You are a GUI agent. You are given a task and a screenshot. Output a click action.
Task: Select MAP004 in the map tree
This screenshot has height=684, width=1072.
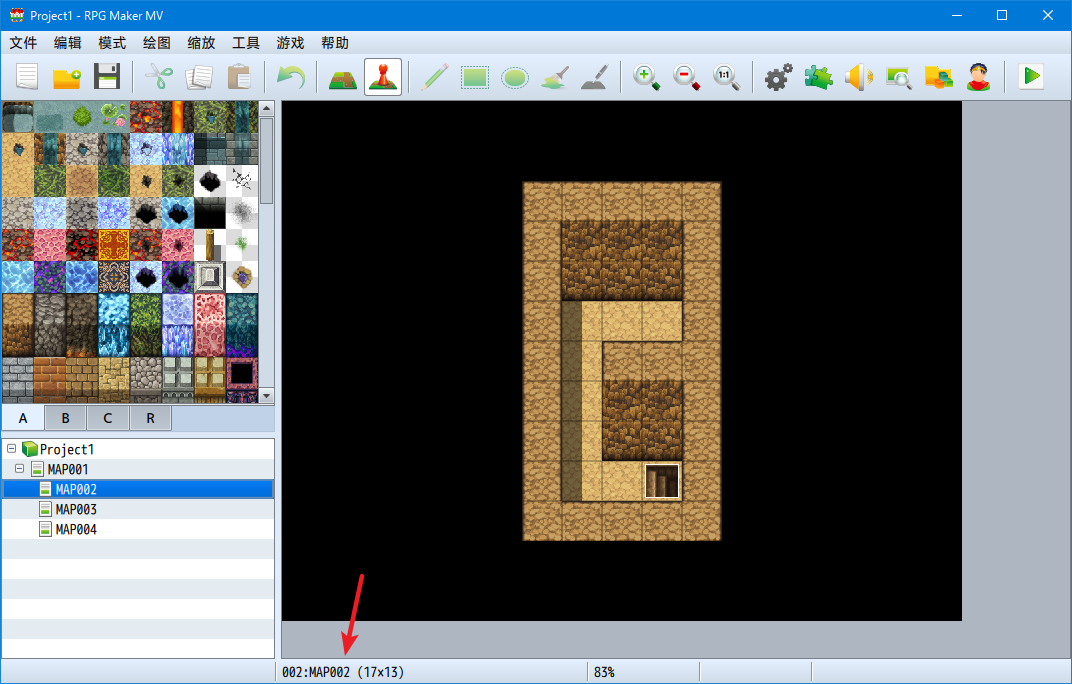[76, 529]
